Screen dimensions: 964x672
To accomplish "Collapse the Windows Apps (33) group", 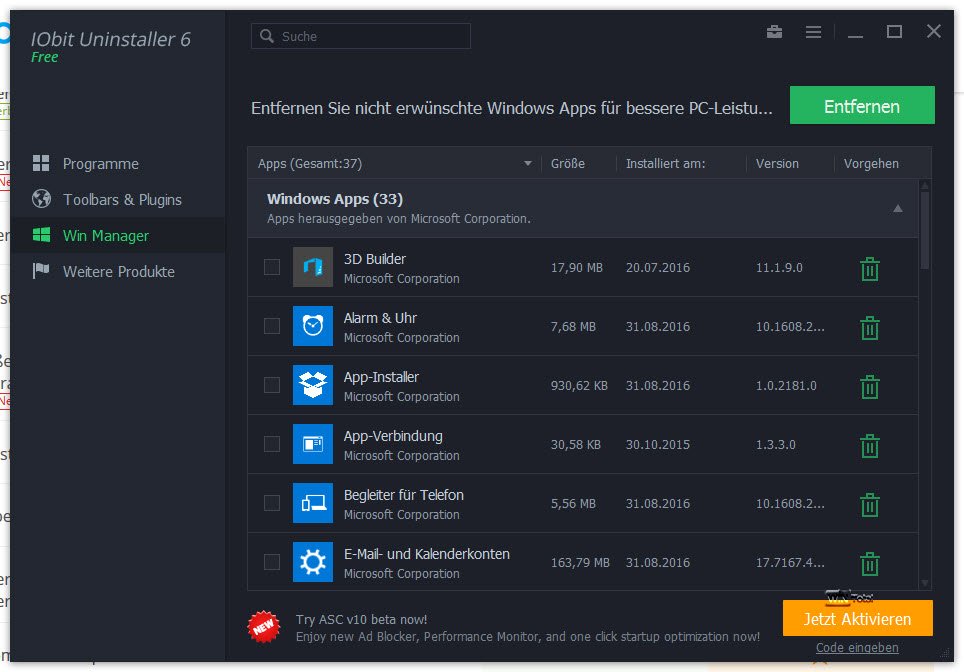I will [897, 208].
